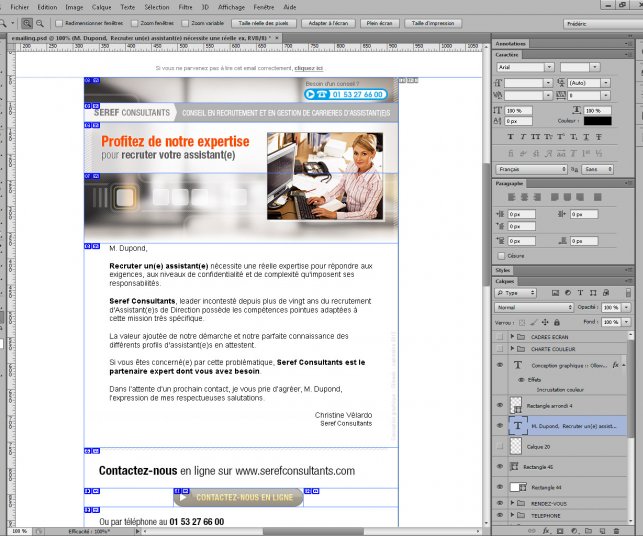Image resolution: width=643 pixels, height=536 pixels.
Task: Select the Rectangle 45 layer
Action: click(560, 467)
